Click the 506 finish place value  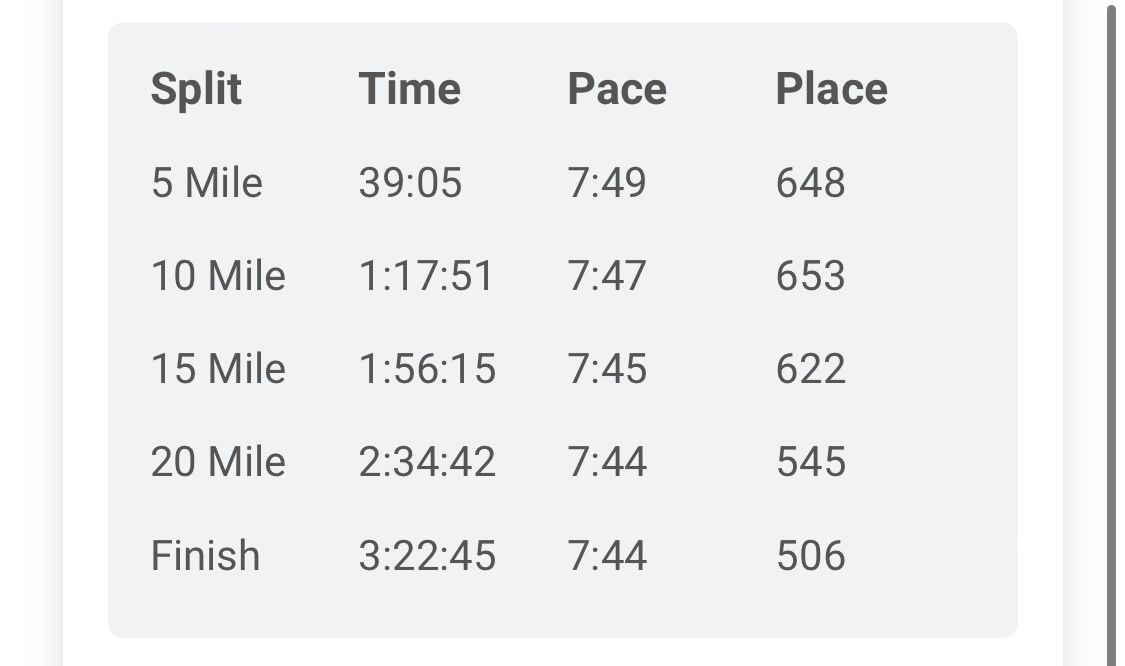tap(811, 555)
